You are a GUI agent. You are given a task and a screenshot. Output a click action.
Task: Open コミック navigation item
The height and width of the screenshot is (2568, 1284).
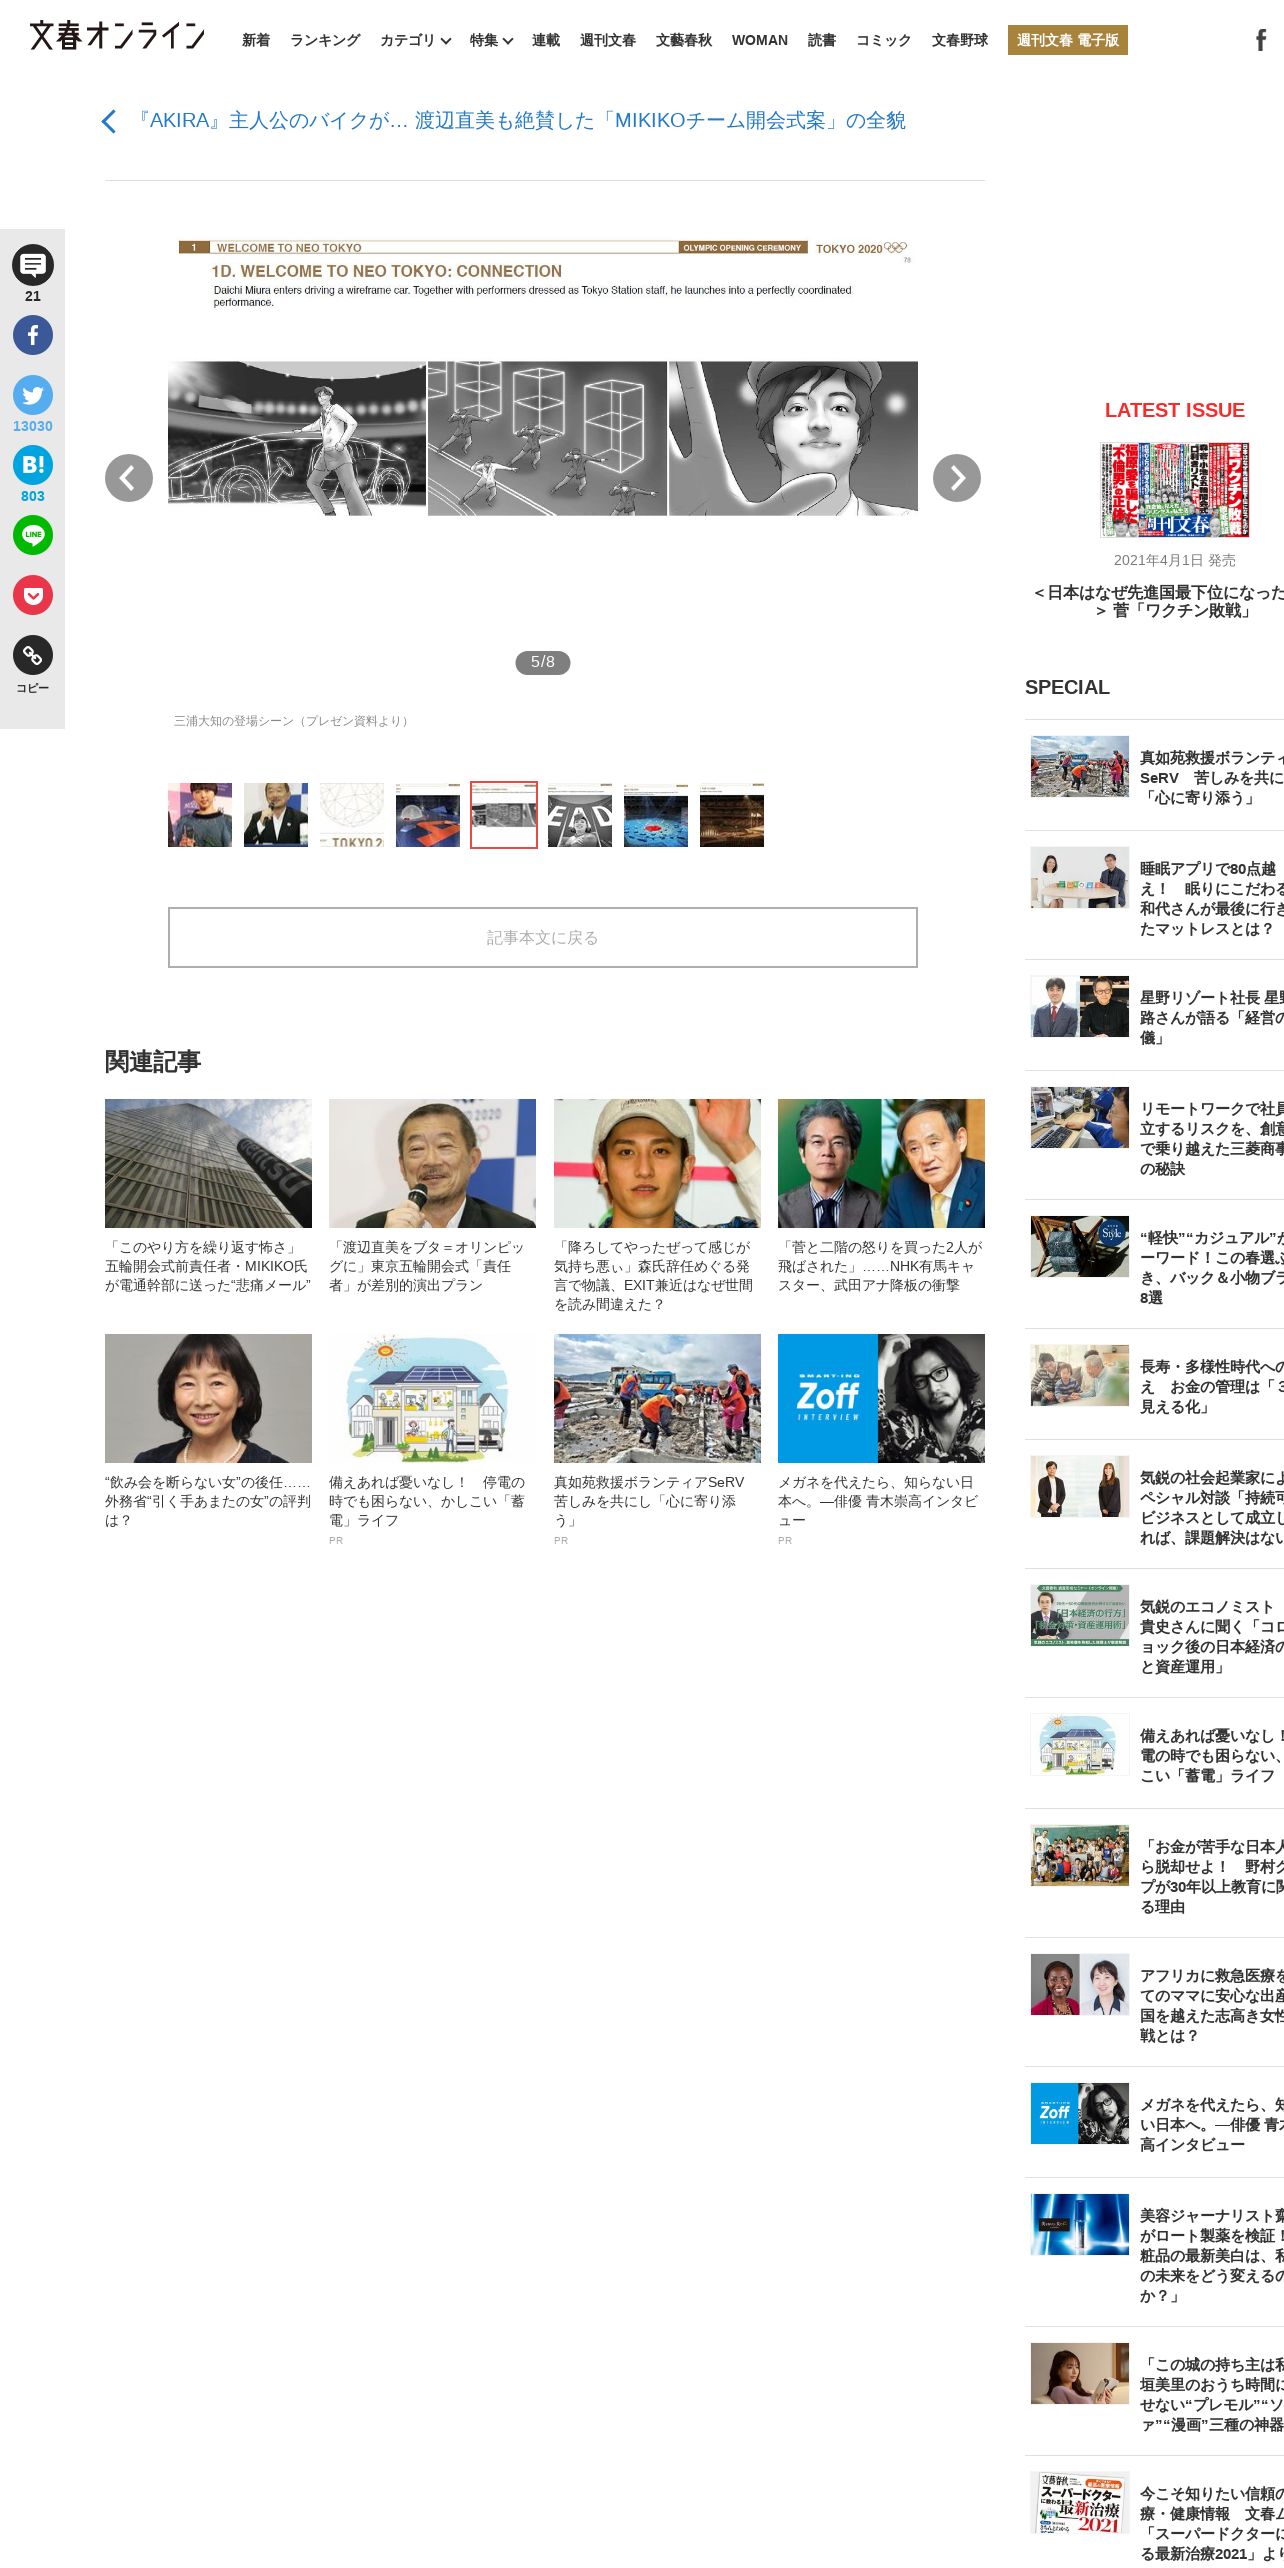pos(884,40)
